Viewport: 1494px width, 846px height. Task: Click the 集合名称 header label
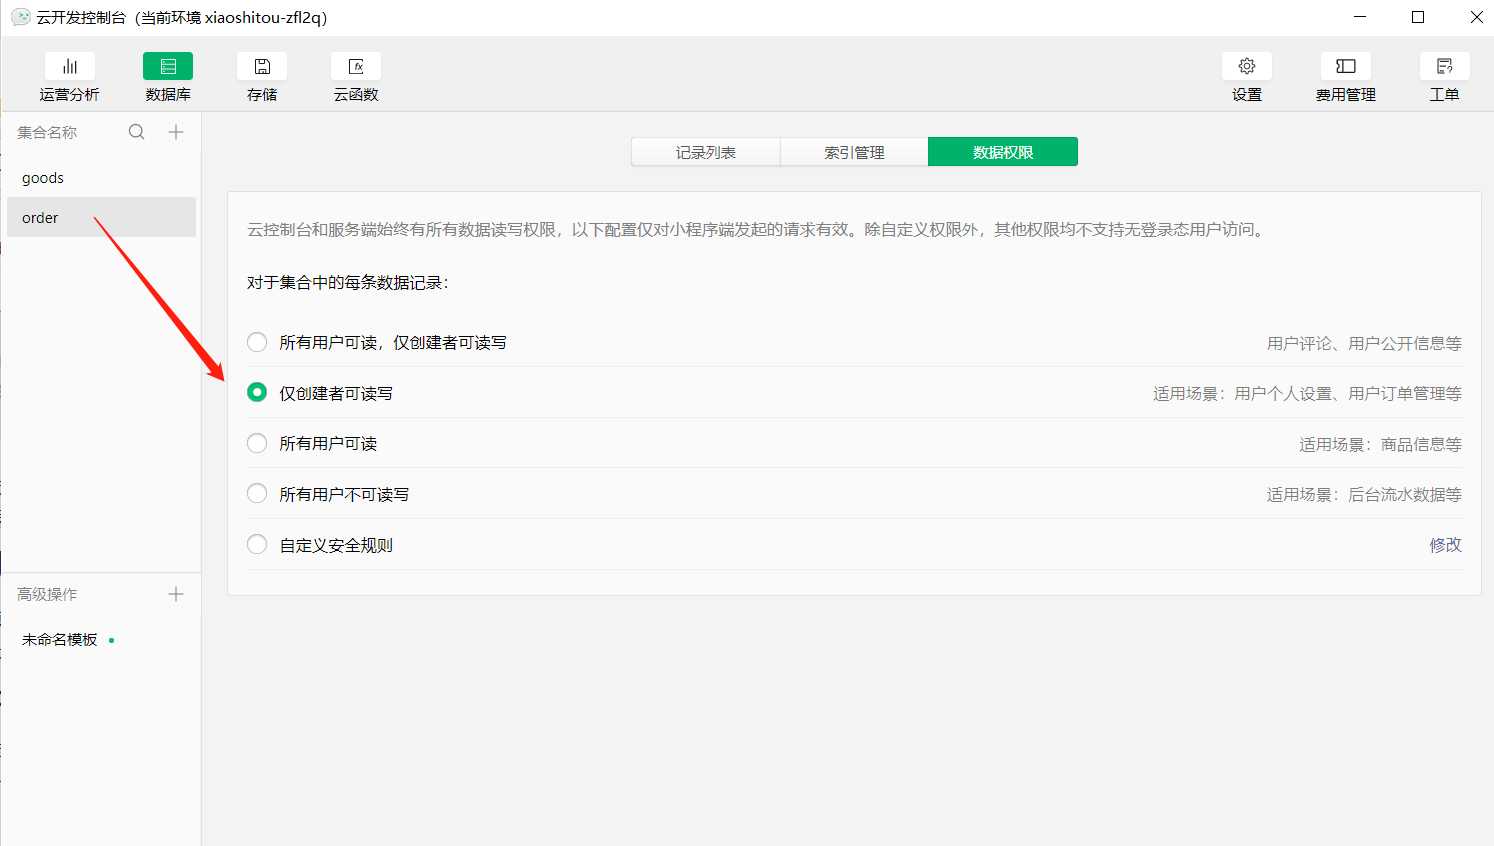click(x=47, y=132)
